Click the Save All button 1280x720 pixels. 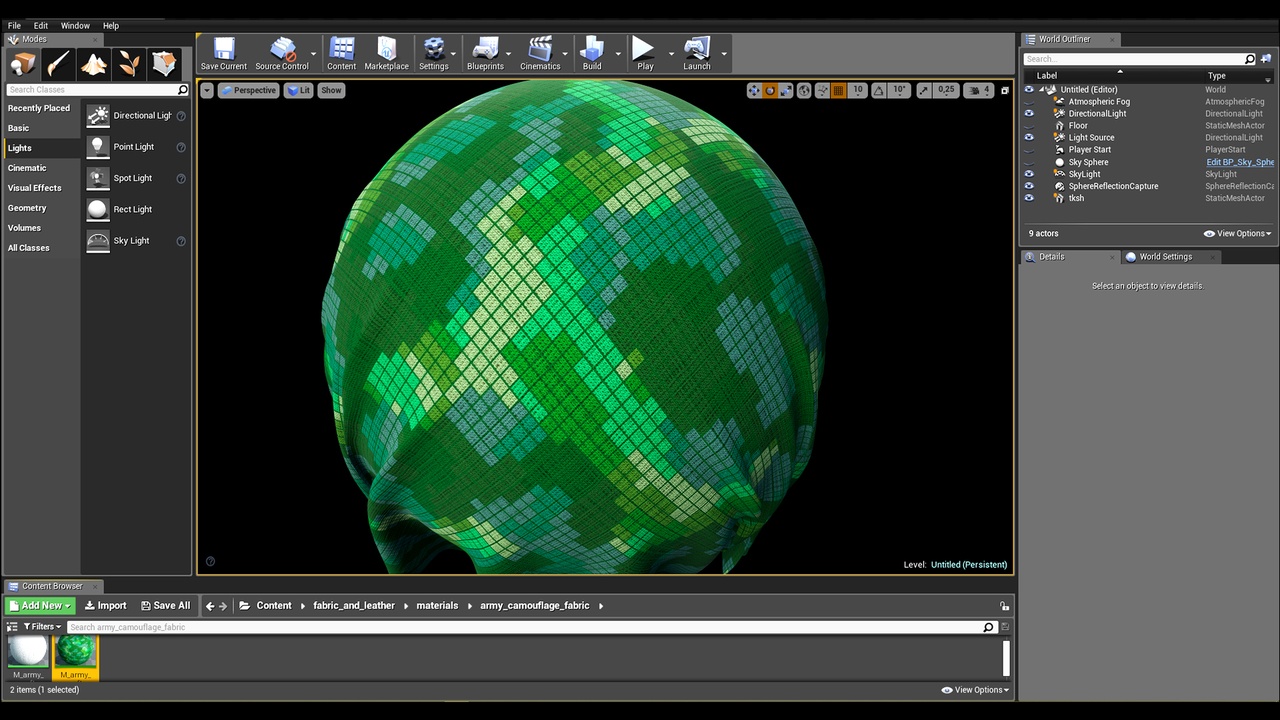click(165, 606)
